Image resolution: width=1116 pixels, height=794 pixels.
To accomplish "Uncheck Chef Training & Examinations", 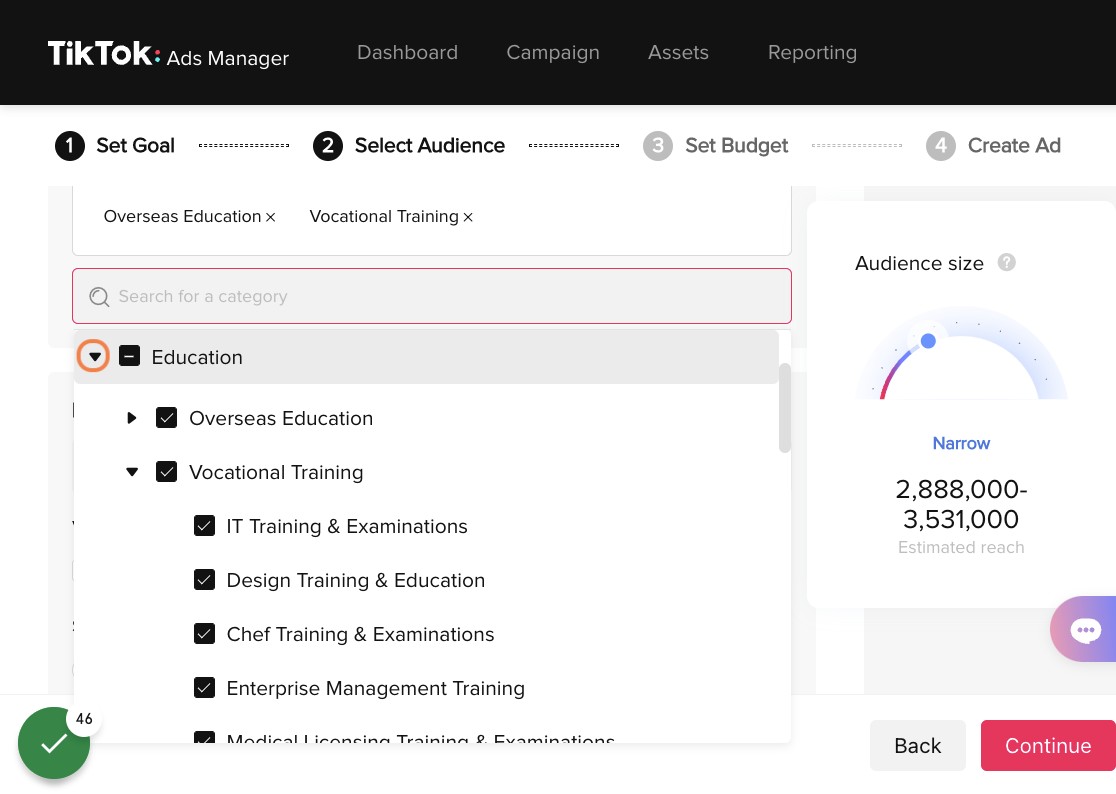I will [204, 633].
